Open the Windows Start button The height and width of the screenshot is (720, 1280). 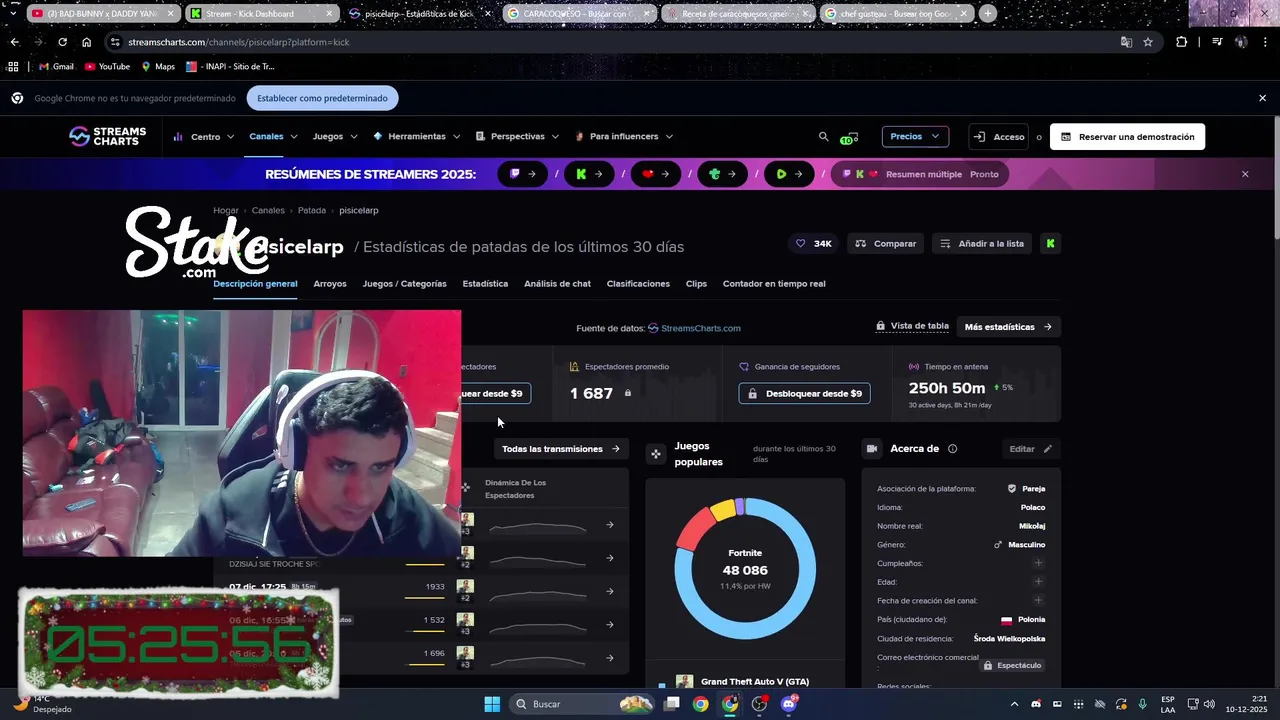click(492, 704)
